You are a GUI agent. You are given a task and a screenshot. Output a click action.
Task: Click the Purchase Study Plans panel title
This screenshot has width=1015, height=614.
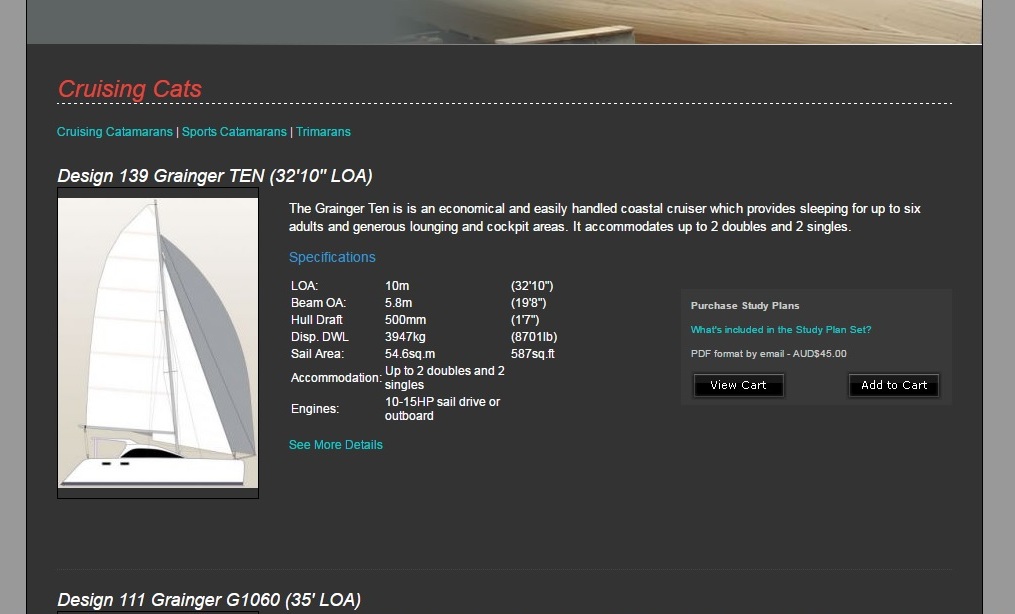pyautogui.click(x=744, y=305)
